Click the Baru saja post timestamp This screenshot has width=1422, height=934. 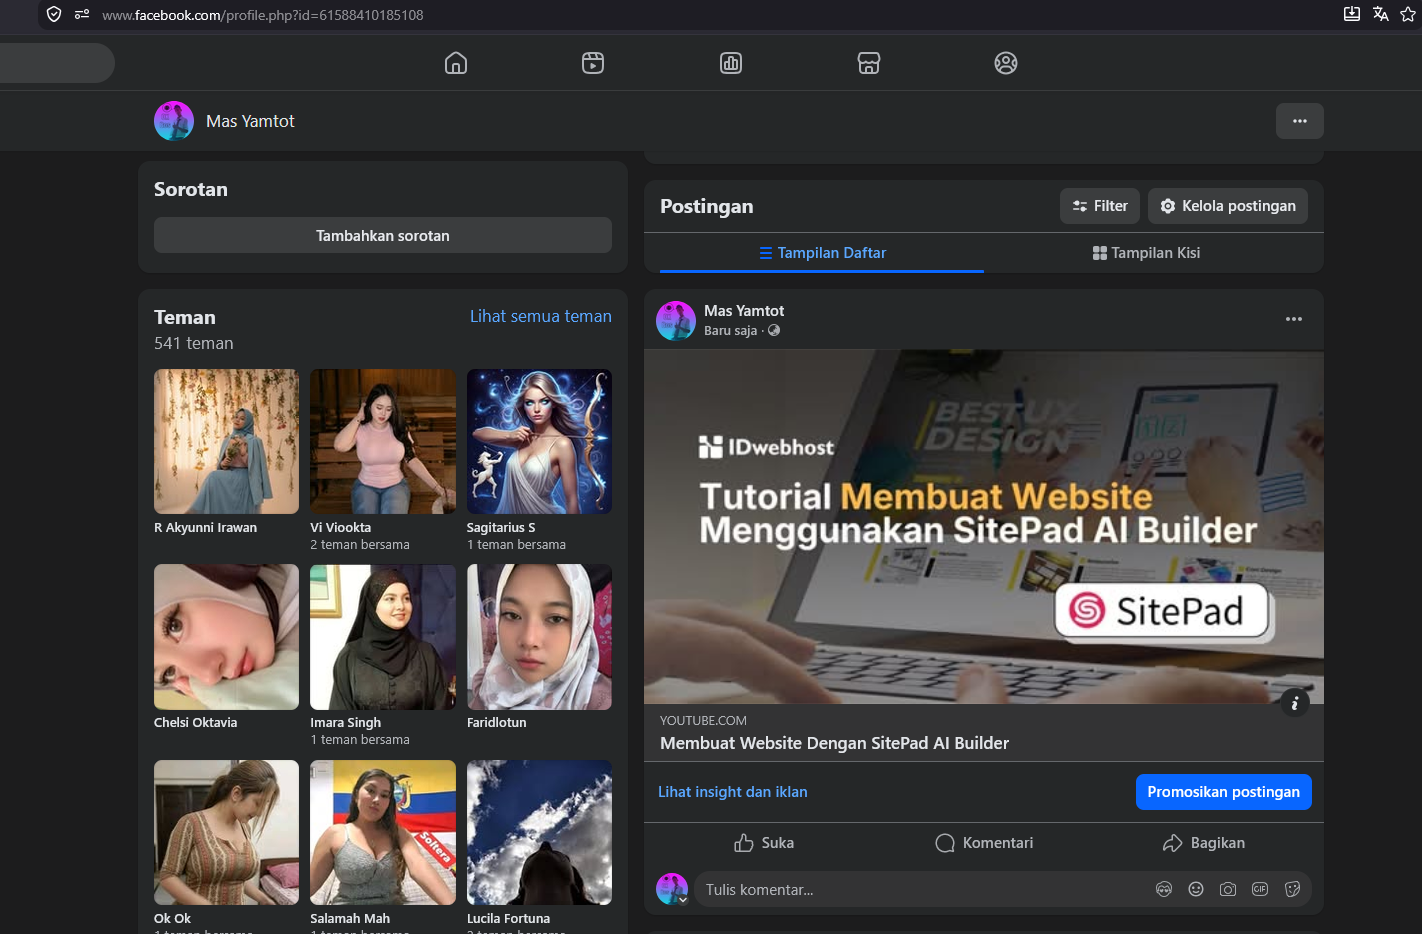point(730,330)
